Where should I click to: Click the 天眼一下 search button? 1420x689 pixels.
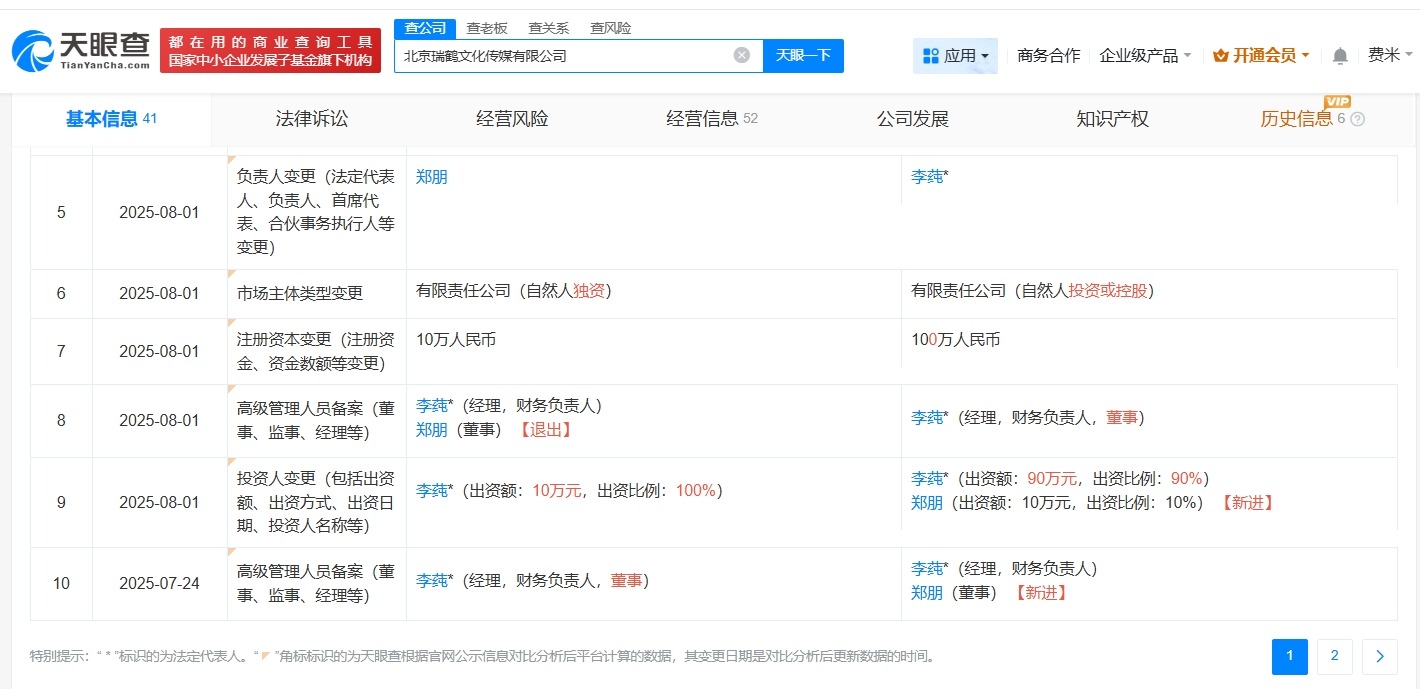tap(803, 55)
